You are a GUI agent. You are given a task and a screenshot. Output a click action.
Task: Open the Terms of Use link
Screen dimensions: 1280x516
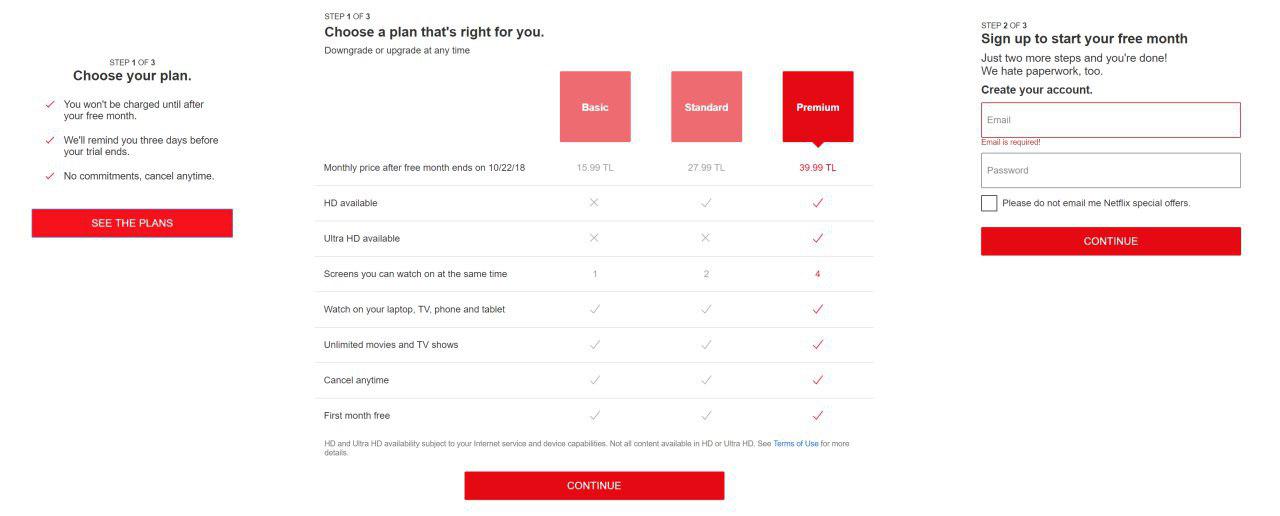795,443
